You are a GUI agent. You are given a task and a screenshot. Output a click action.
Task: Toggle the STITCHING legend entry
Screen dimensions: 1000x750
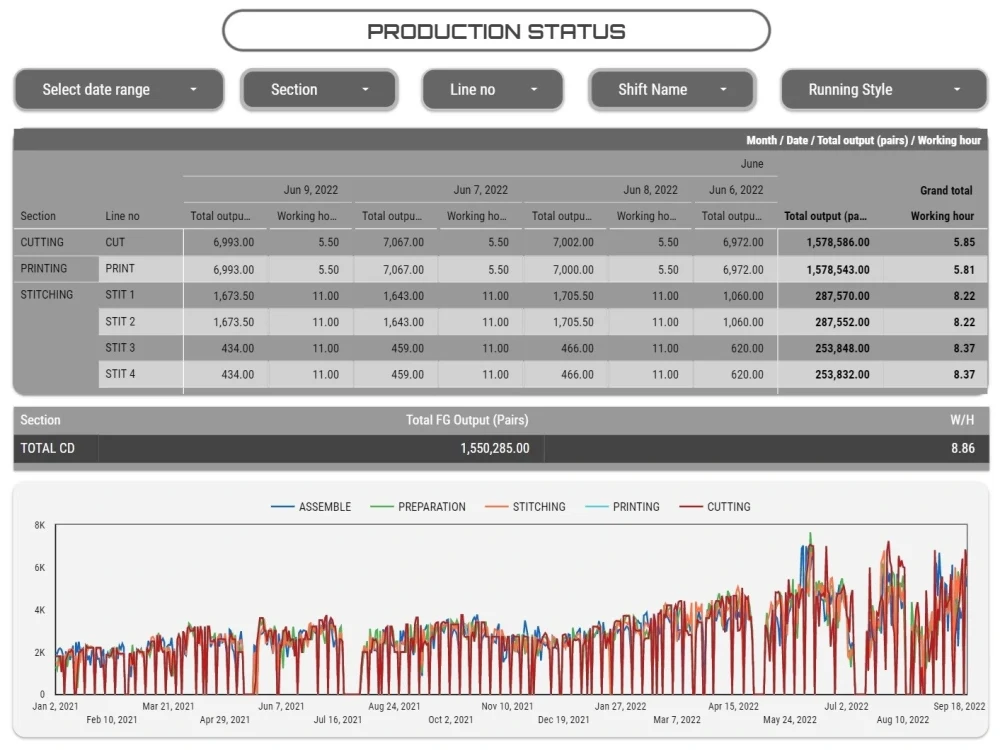525,506
